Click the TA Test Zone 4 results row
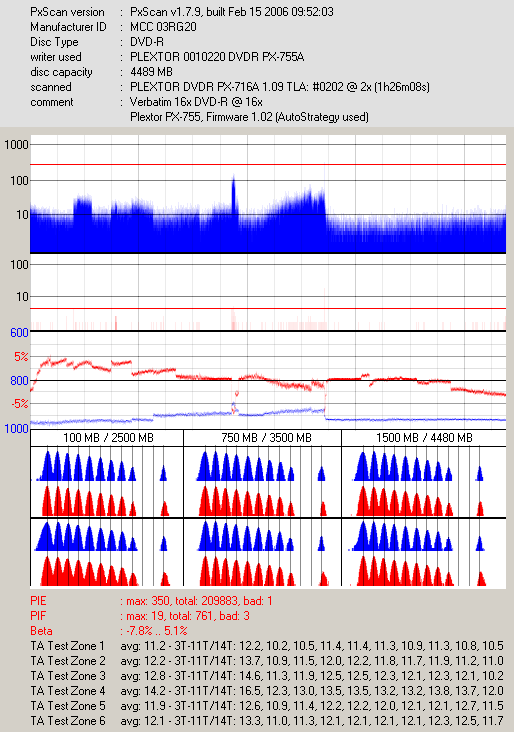Viewport: 514px width, 732px height. point(267,690)
